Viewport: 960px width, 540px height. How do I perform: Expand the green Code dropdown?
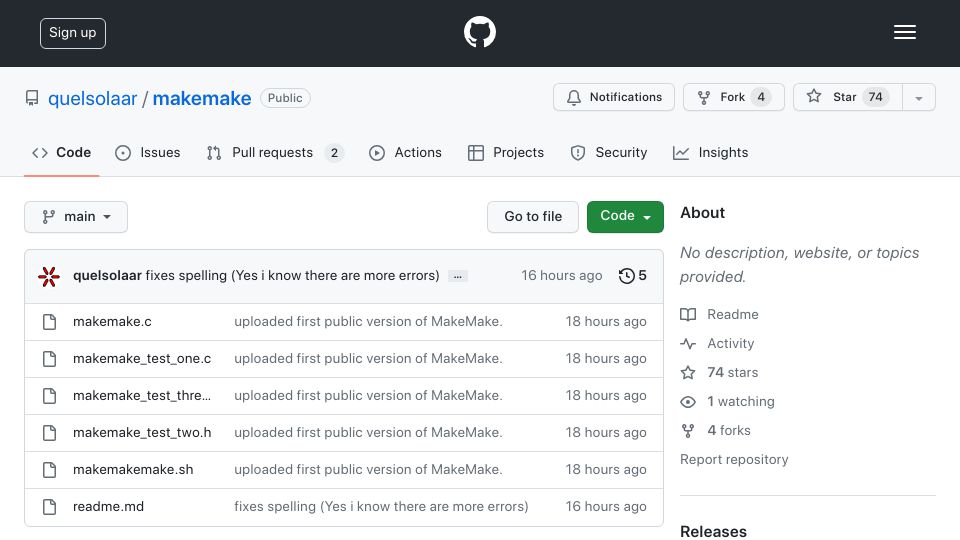pyautogui.click(x=625, y=217)
